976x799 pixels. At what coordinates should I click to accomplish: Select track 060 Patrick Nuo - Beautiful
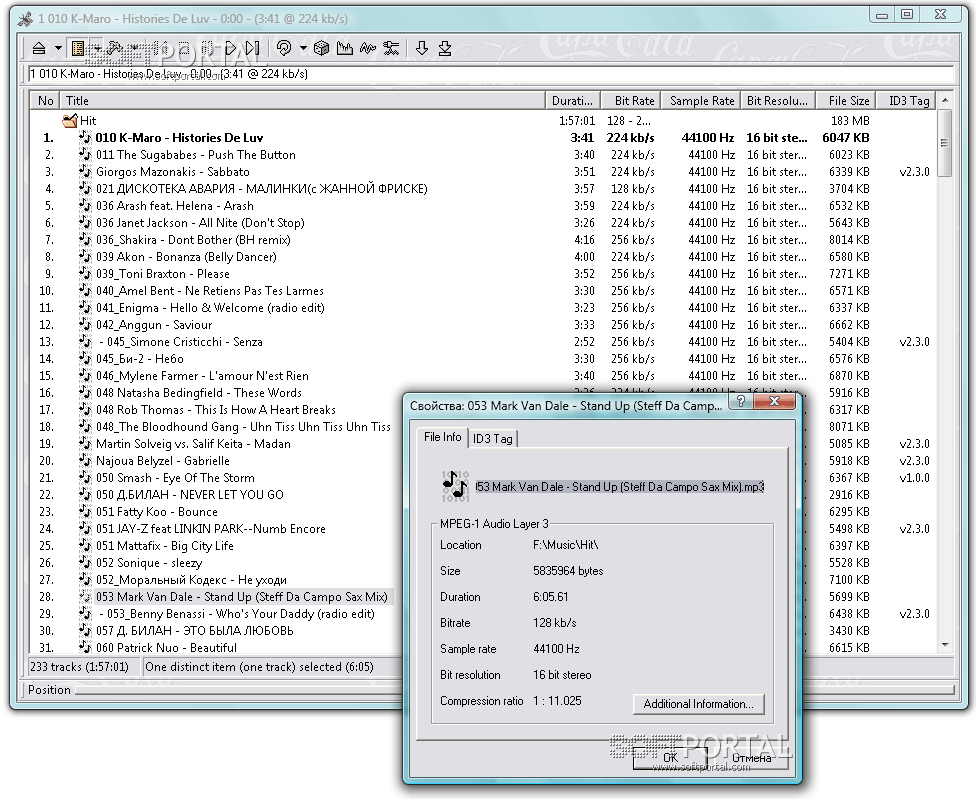(x=166, y=648)
